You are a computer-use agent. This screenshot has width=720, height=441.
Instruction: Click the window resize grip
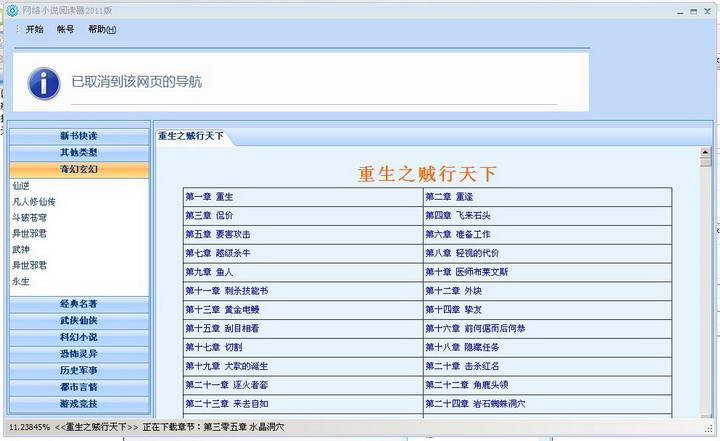(709, 428)
